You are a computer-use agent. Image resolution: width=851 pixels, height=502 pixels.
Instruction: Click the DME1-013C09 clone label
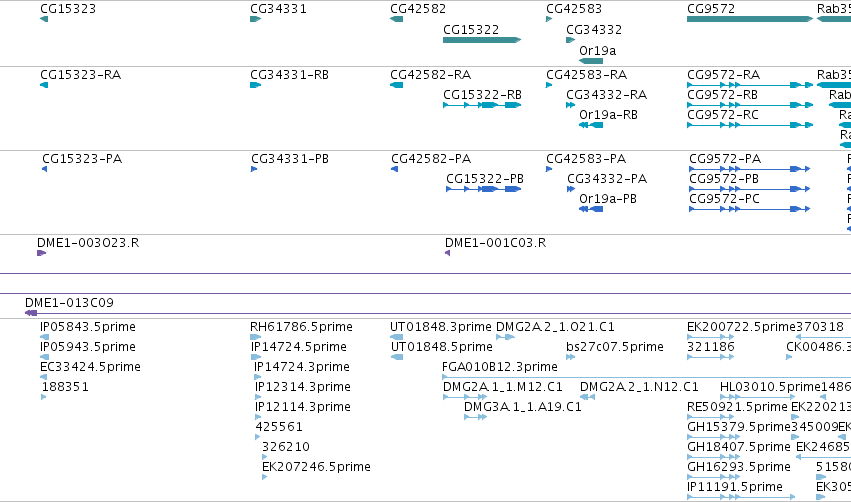(69, 302)
